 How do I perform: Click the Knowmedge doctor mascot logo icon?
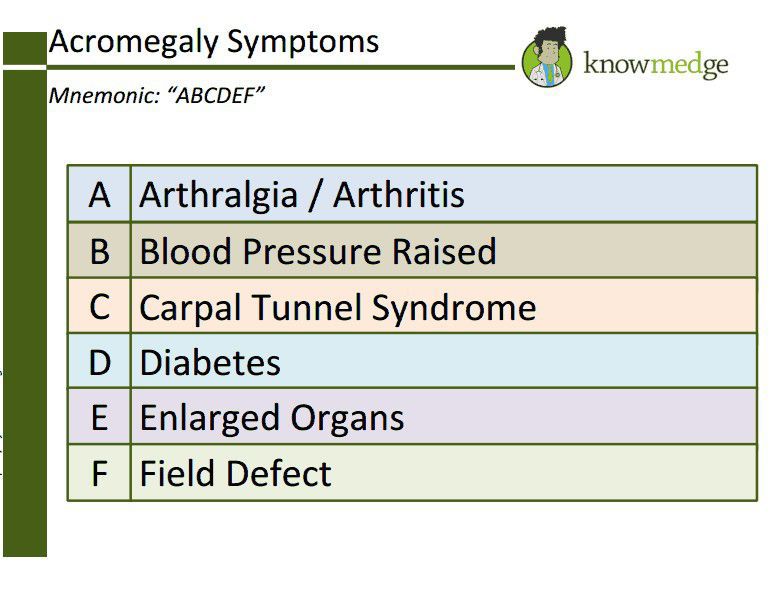(x=547, y=57)
